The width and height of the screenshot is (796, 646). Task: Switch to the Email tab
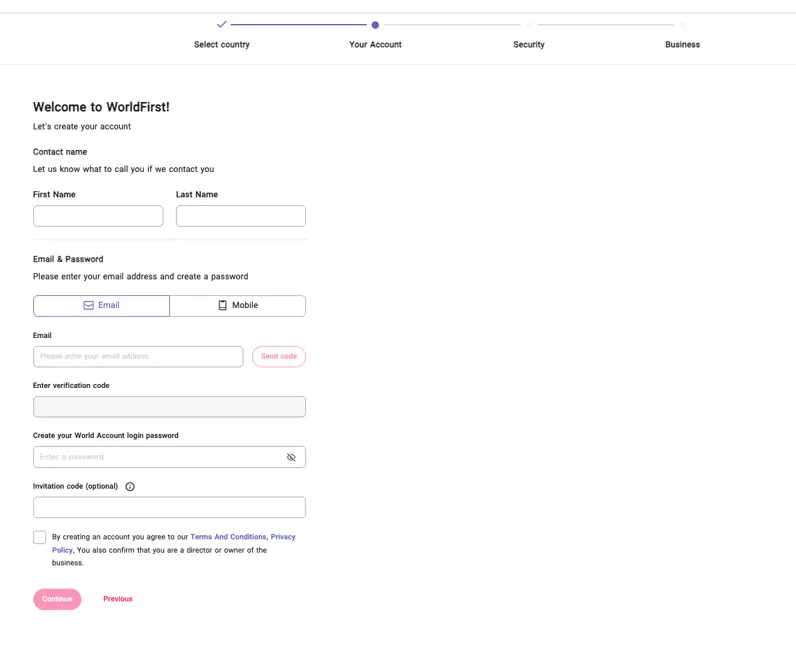point(102,305)
